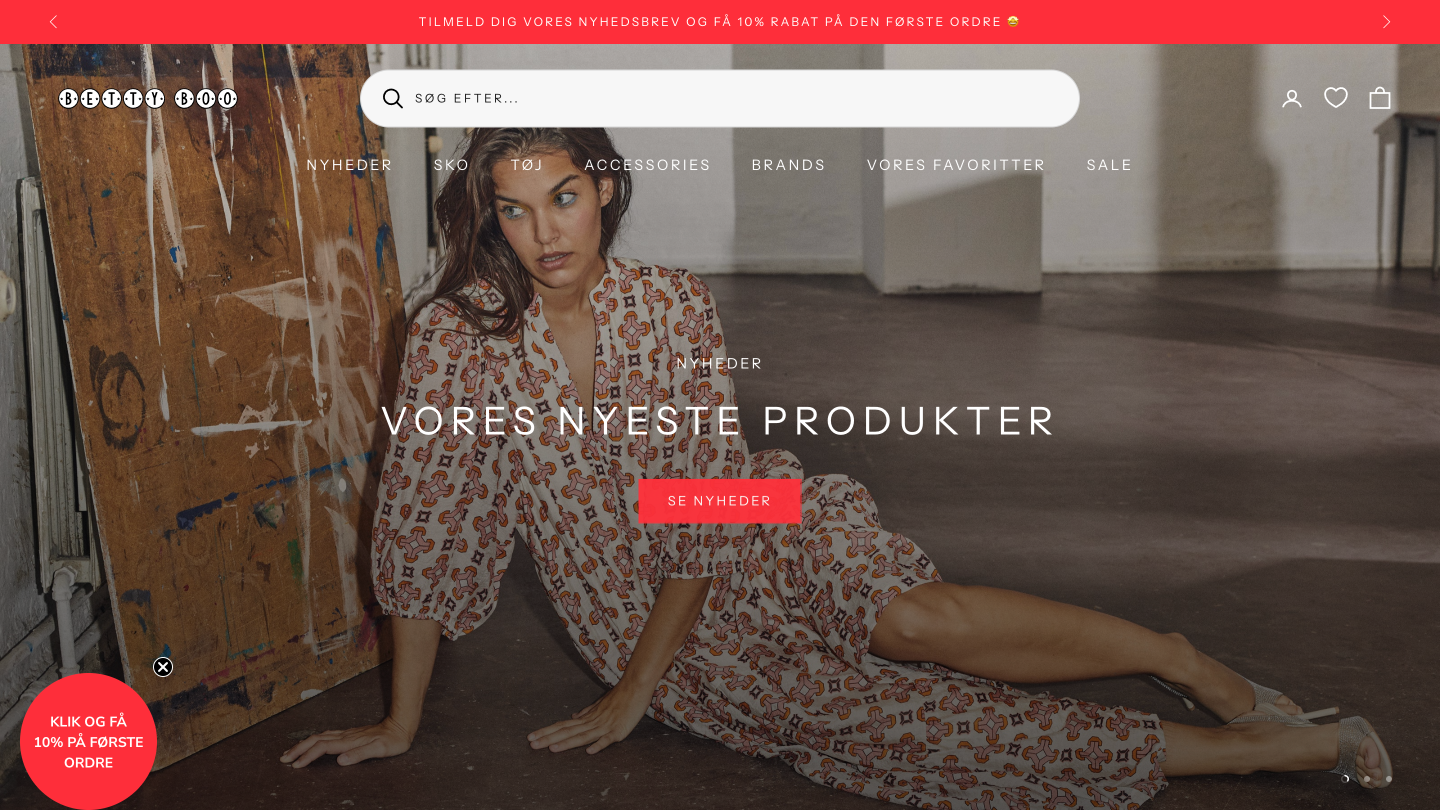Open the SALE section
The height and width of the screenshot is (810, 1440).
point(1109,165)
